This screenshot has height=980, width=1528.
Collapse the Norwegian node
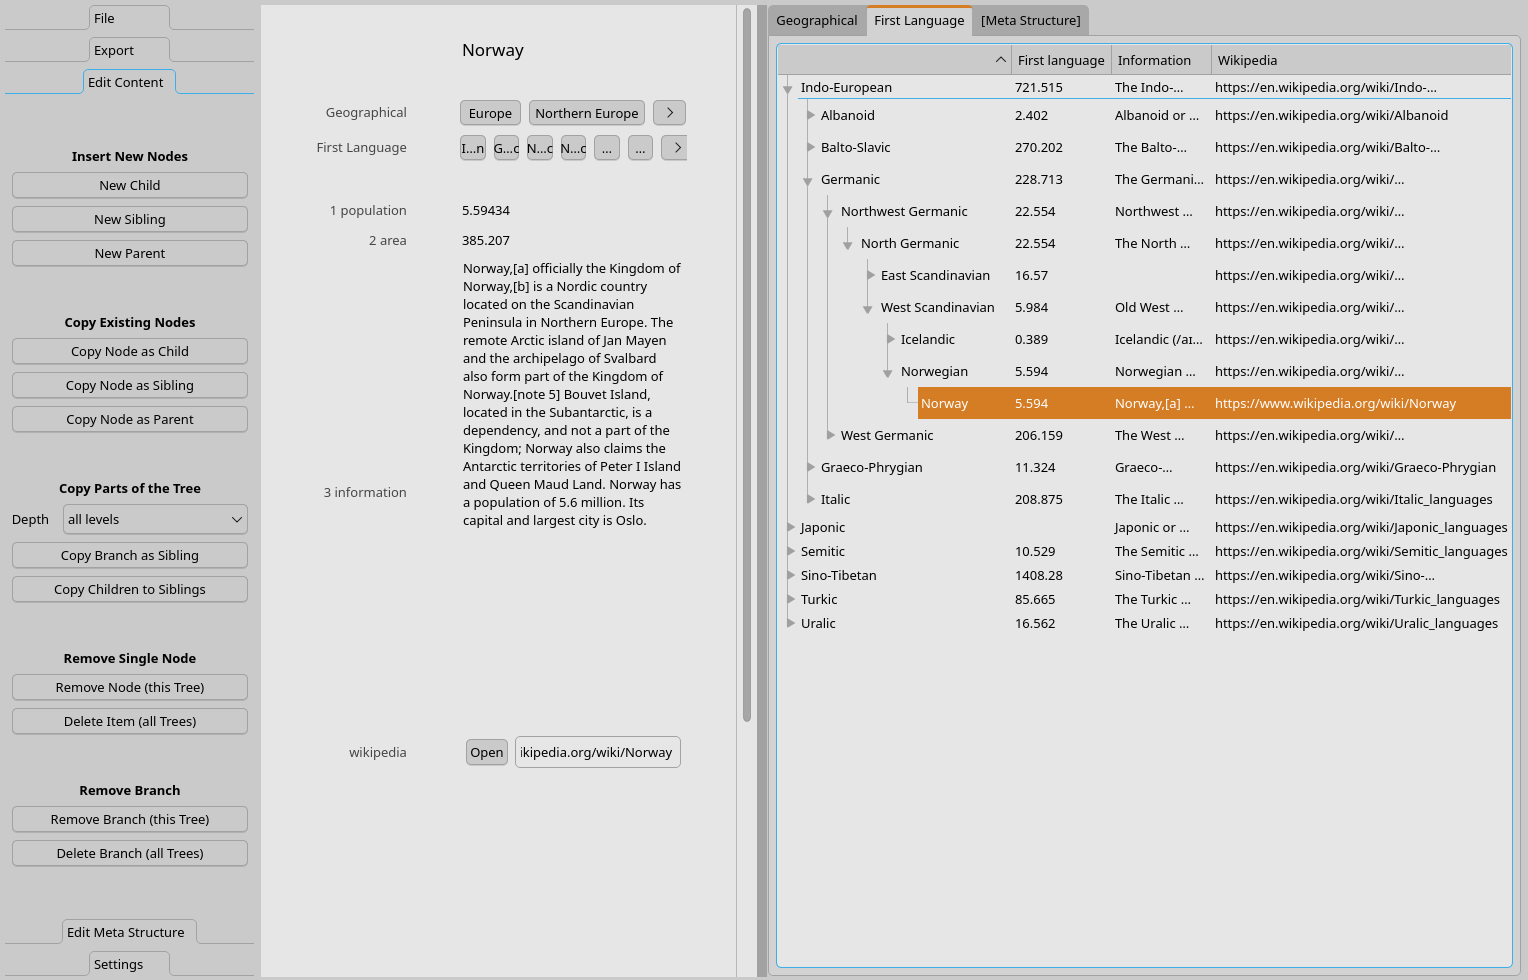coord(887,373)
